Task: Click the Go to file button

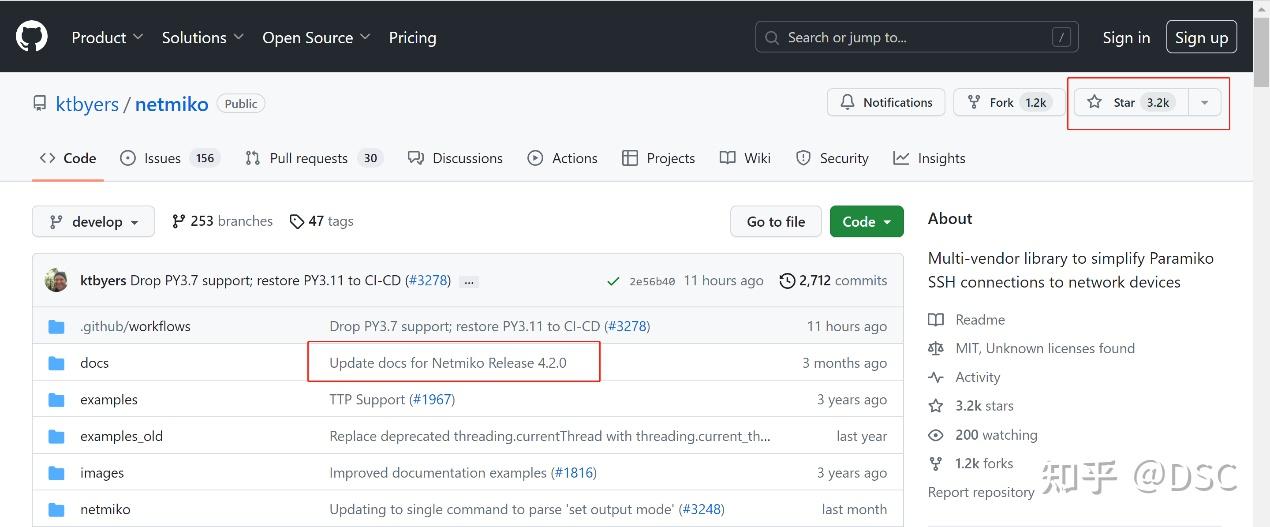Action: (775, 222)
